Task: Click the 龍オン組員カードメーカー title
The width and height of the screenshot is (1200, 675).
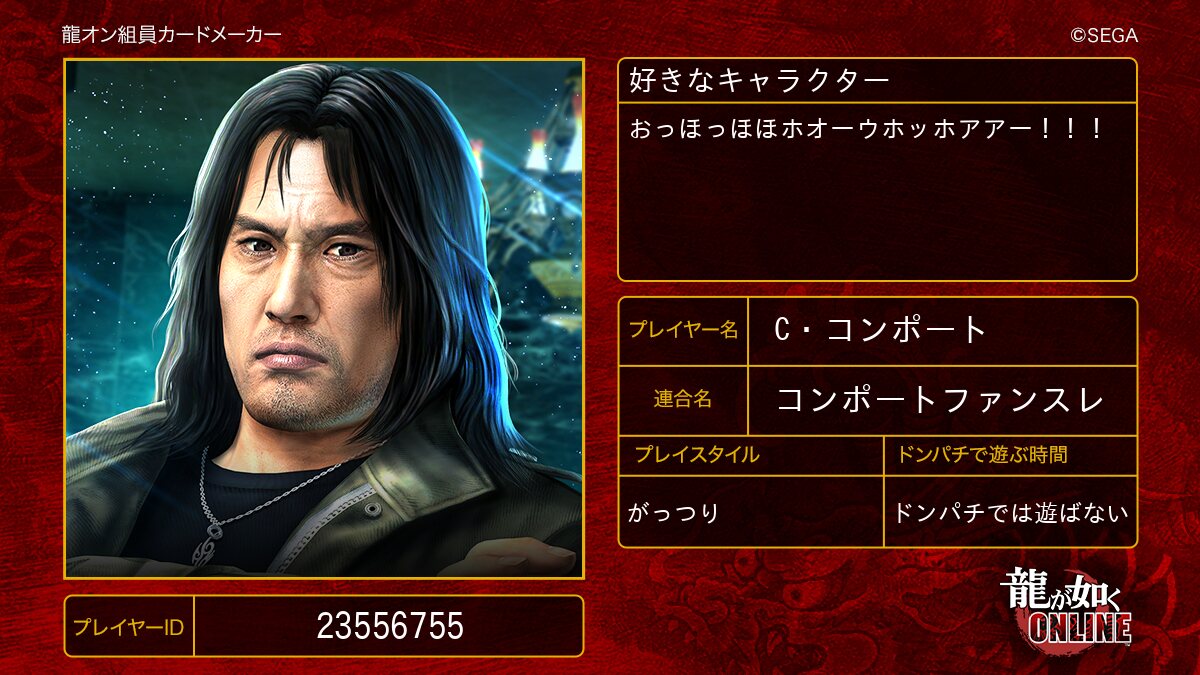Action: [171, 35]
